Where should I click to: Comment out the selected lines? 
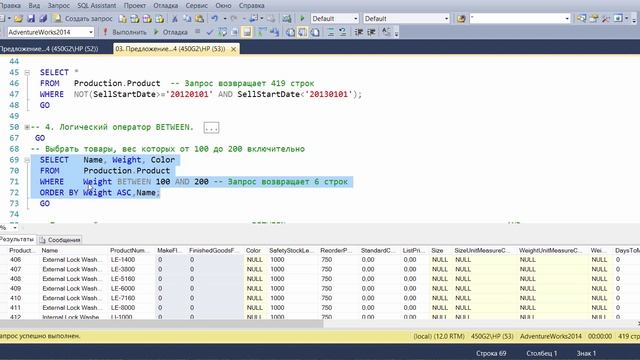[331, 32]
